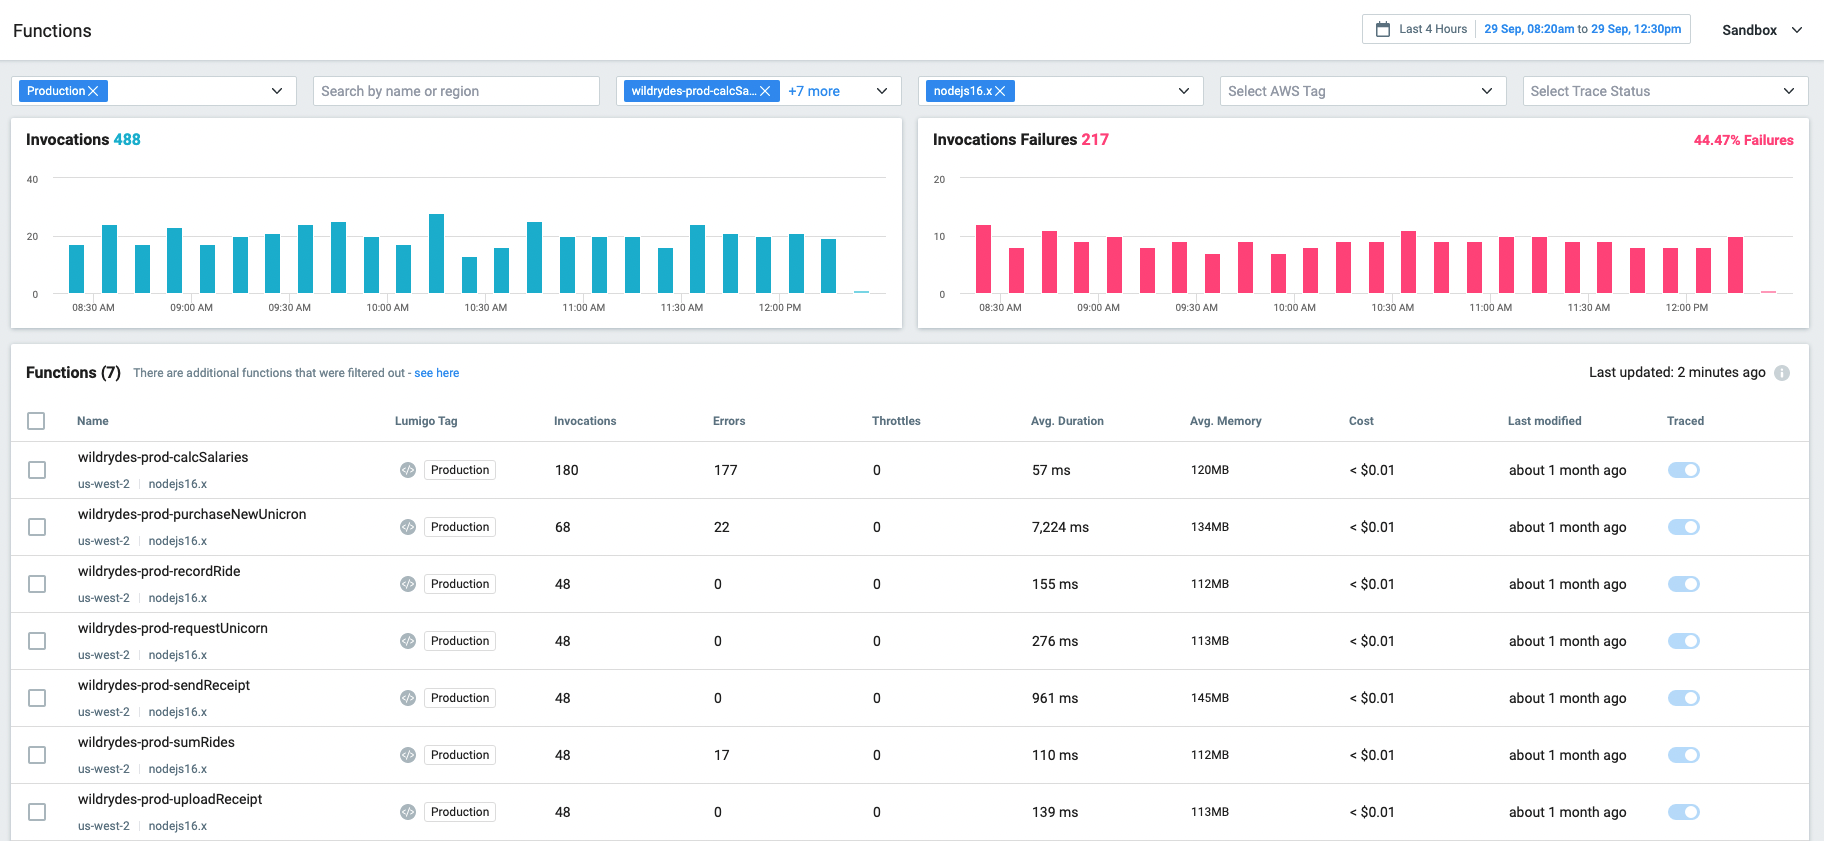Open the wildrydes-prod-calcSalaries function
The width and height of the screenshot is (1824, 841).
pyautogui.click(x=163, y=457)
